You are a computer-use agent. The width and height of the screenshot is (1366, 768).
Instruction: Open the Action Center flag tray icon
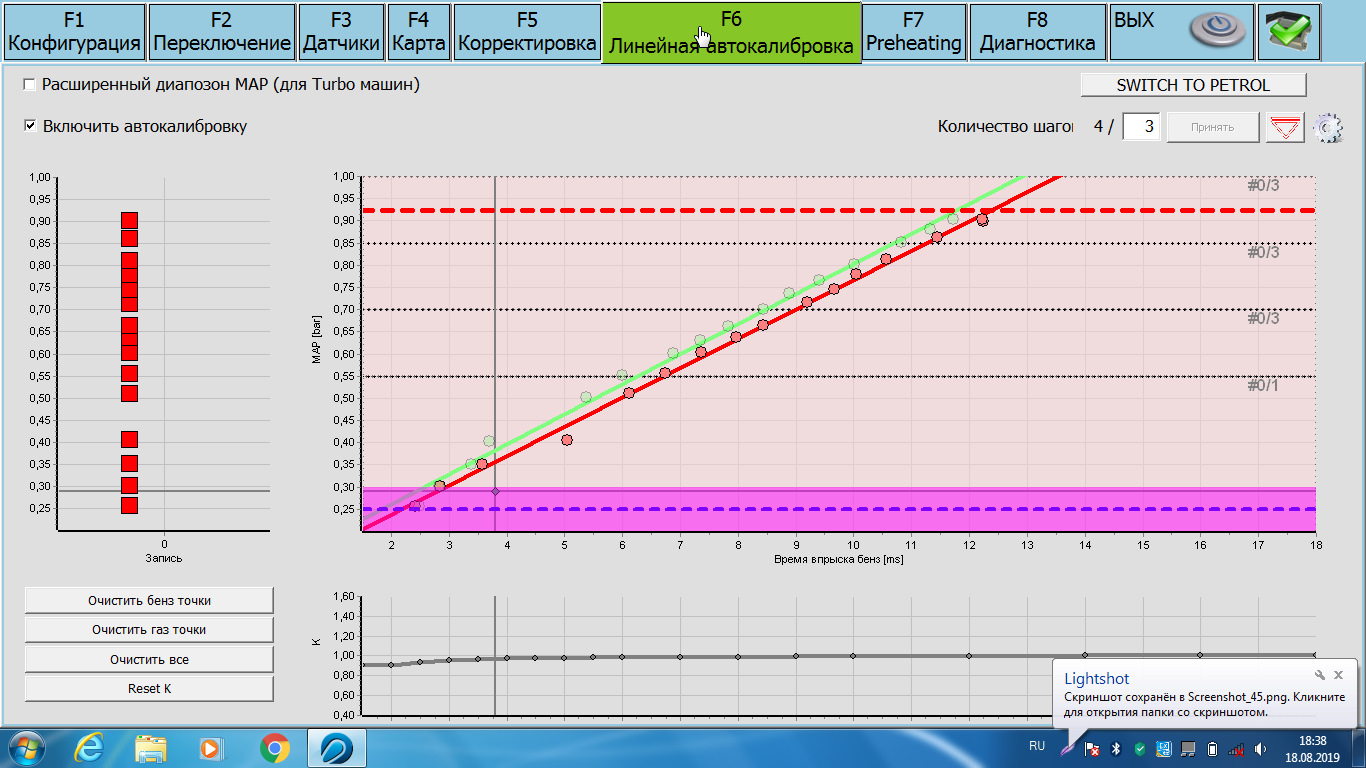point(1093,748)
